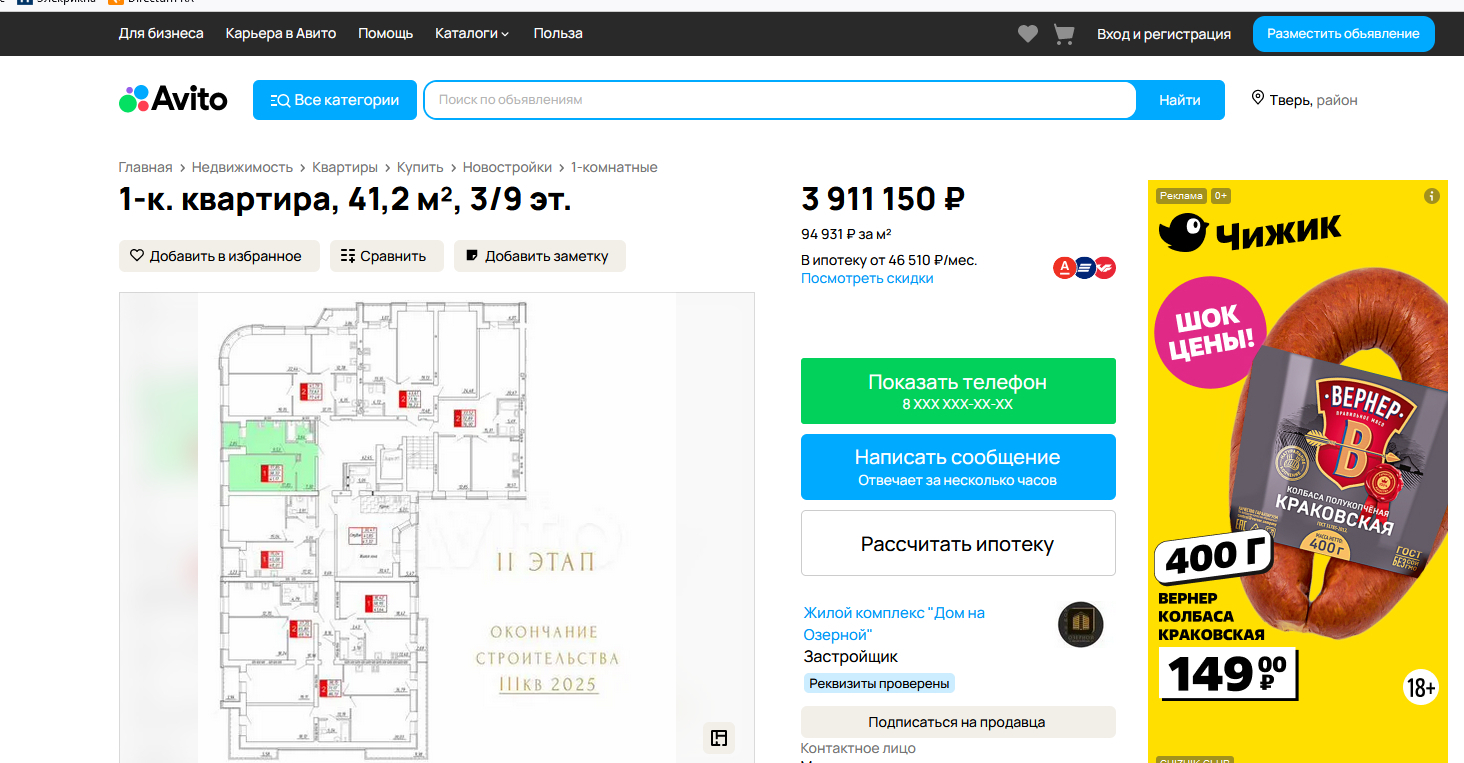
Task: Open 1-комнатные breadcrumb
Action: point(614,167)
